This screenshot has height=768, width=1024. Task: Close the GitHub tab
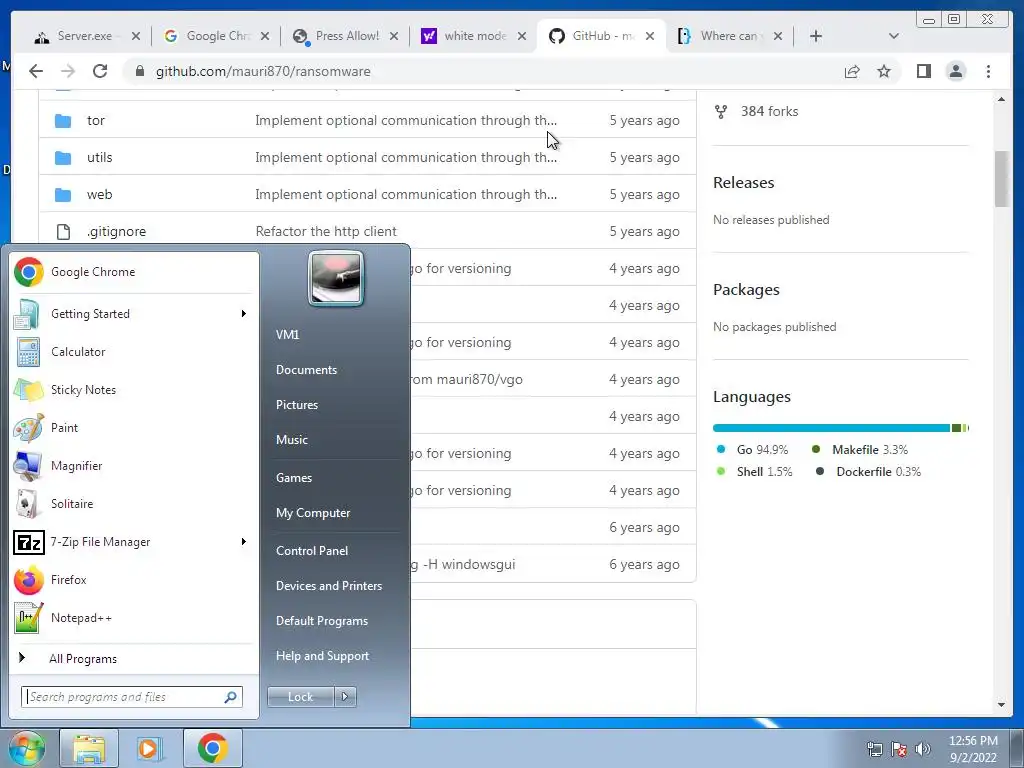pos(650,36)
